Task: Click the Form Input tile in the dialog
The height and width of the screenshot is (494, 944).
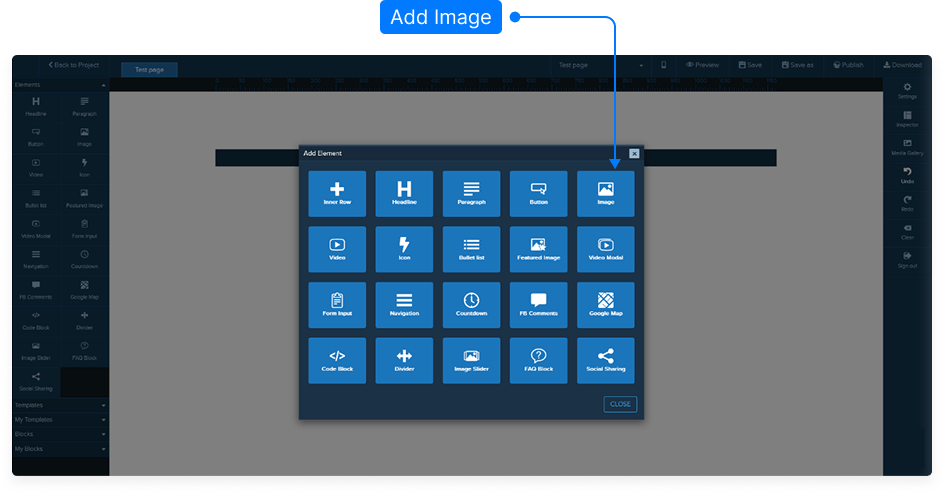Action: [x=337, y=305]
